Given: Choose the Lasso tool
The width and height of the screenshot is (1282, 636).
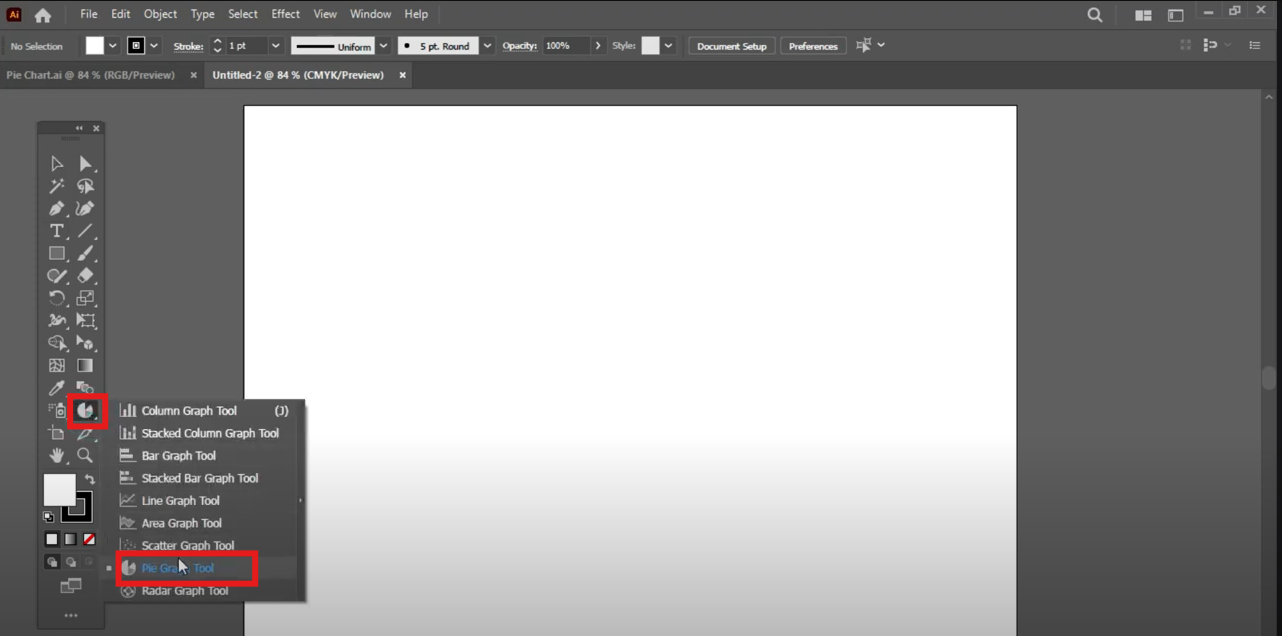Looking at the screenshot, I should point(85,186).
